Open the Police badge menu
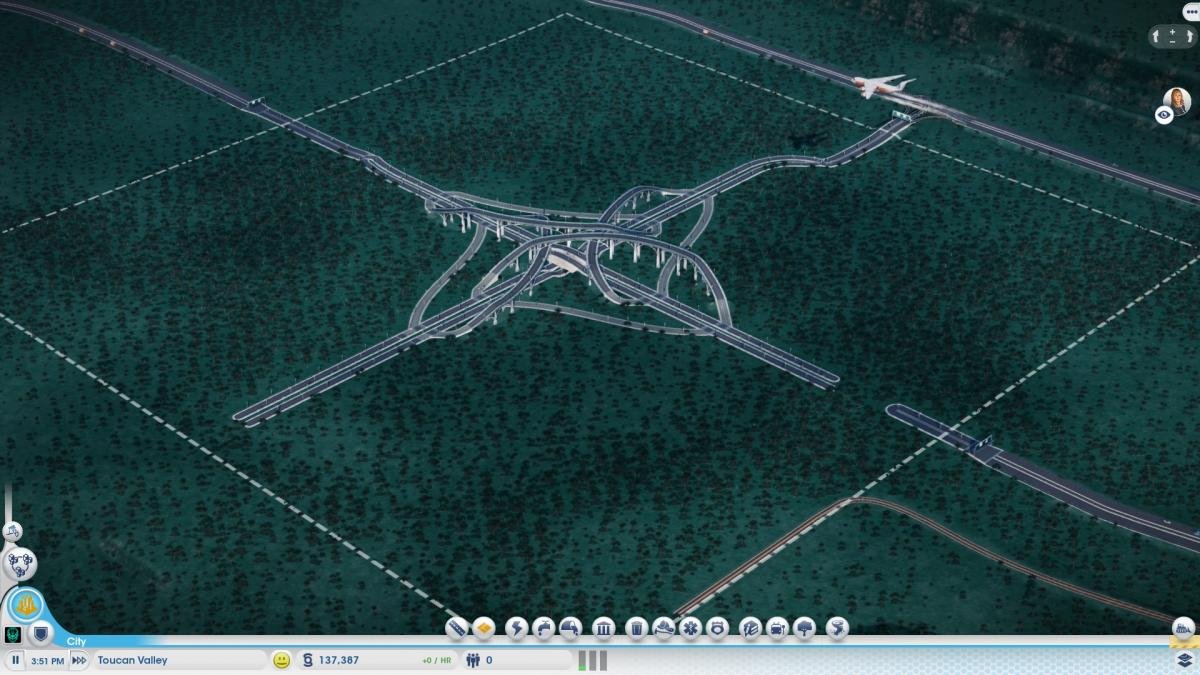 717,628
